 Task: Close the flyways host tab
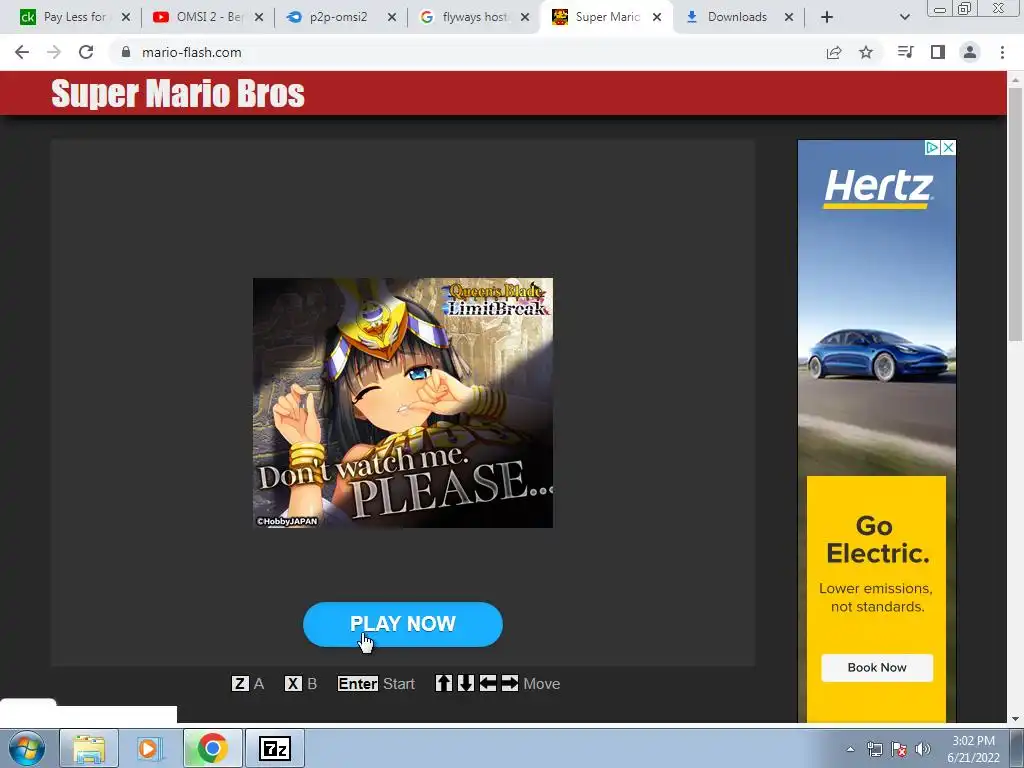tap(525, 18)
